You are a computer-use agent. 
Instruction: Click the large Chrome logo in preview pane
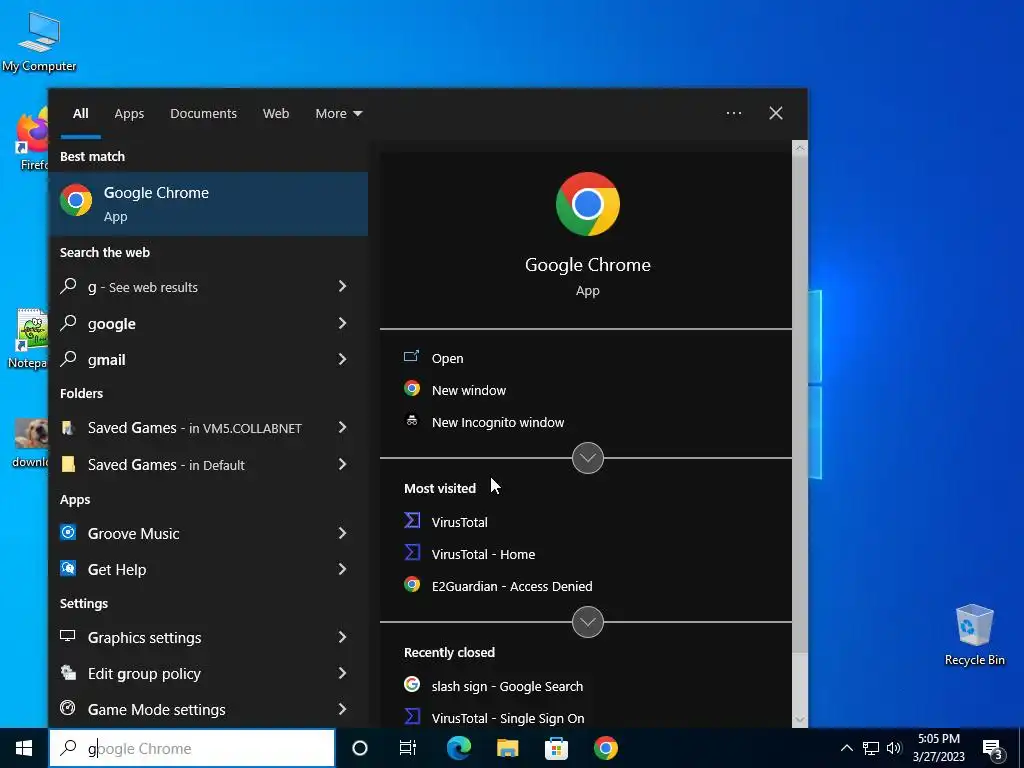coord(588,204)
